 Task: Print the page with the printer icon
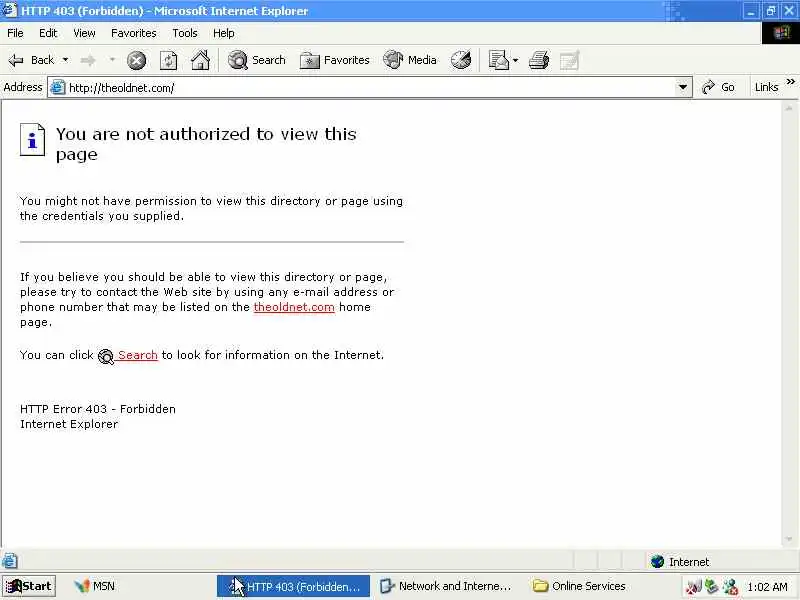(539, 60)
